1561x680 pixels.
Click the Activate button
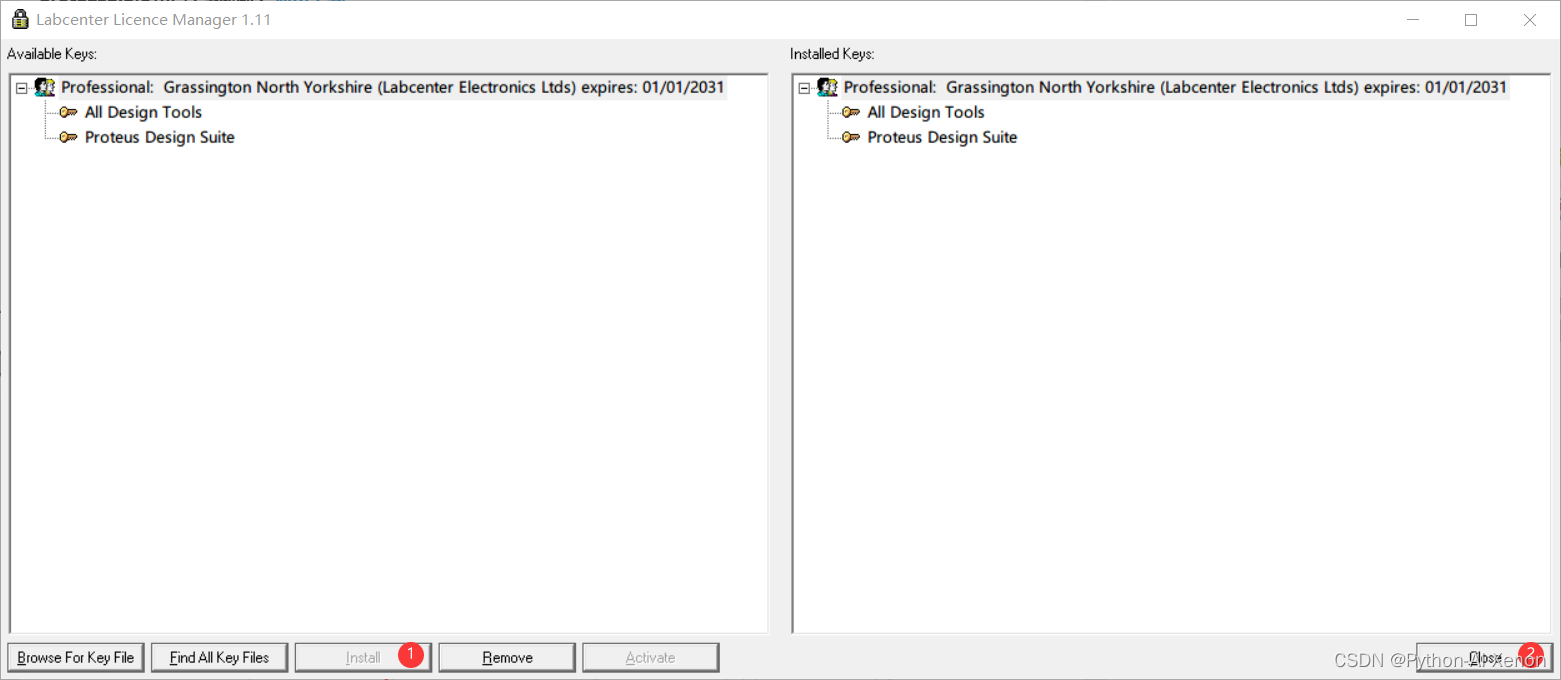click(651, 657)
